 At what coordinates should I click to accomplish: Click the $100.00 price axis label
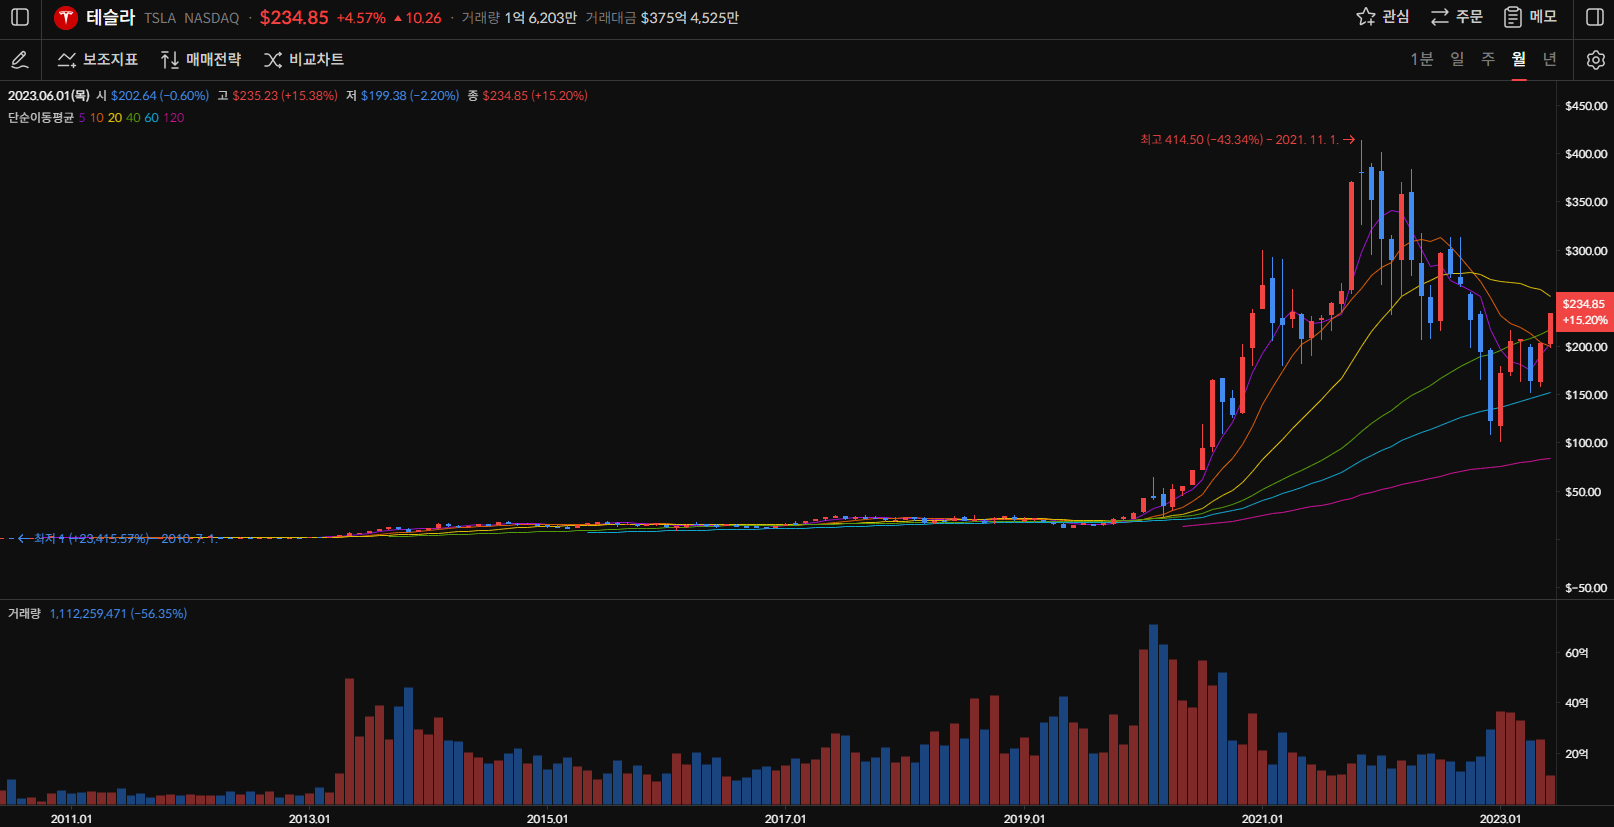coord(1586,443)
